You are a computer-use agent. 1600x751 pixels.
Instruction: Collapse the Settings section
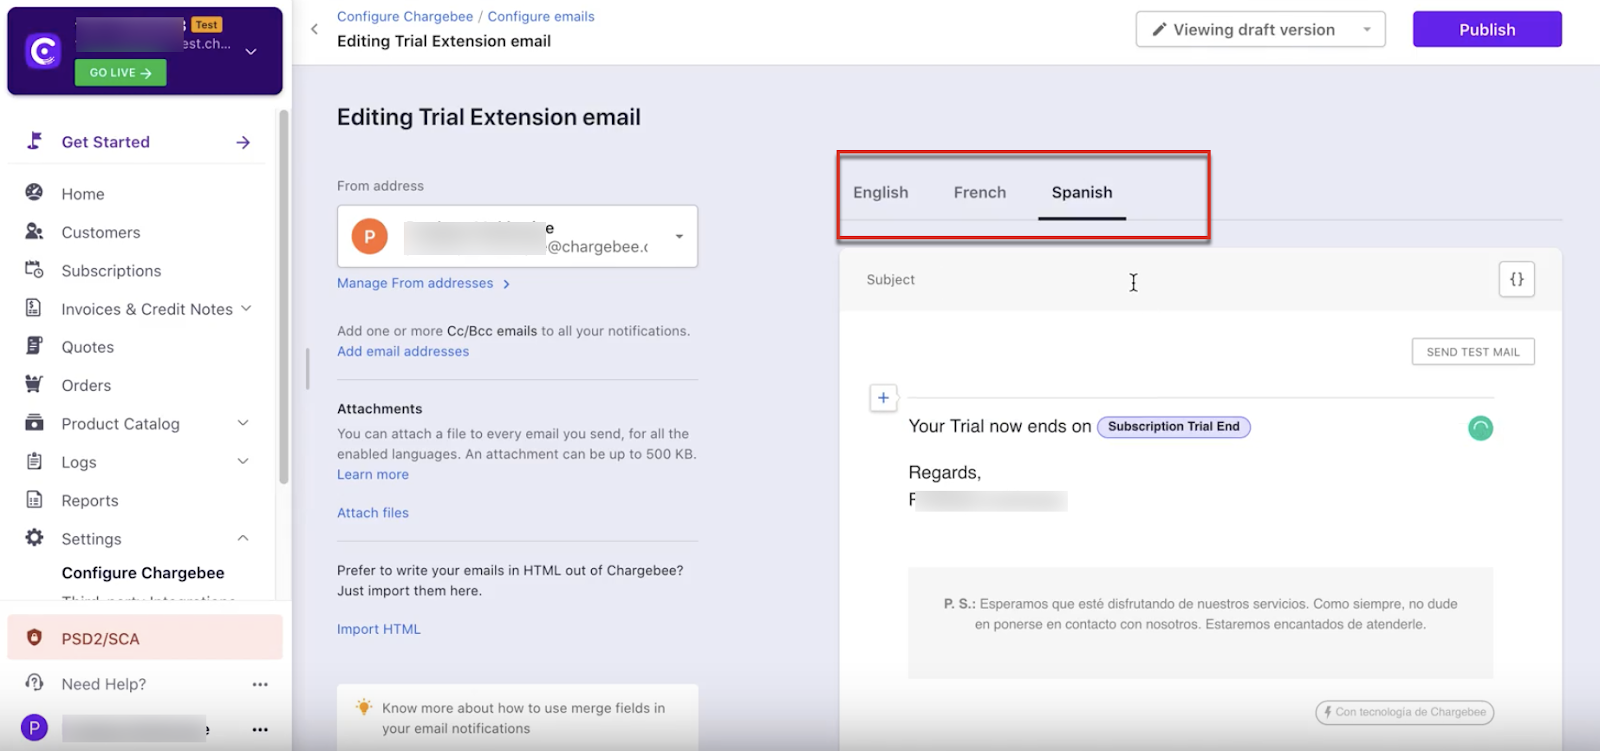tap(242, 538)
